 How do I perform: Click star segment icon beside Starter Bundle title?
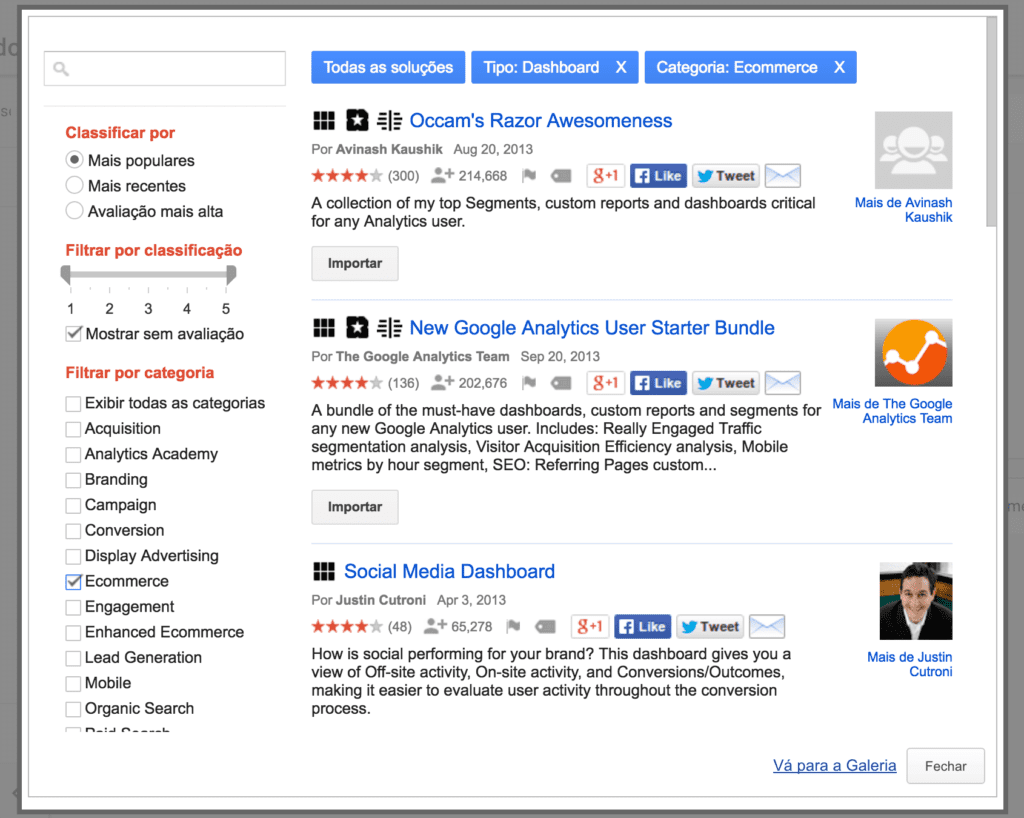coord(357,328)
